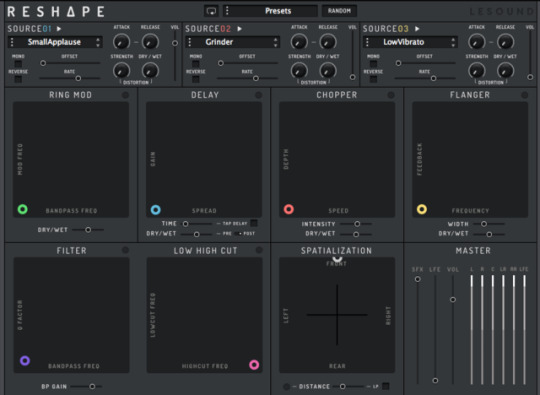Enable the Delay effect

[258, 95]
